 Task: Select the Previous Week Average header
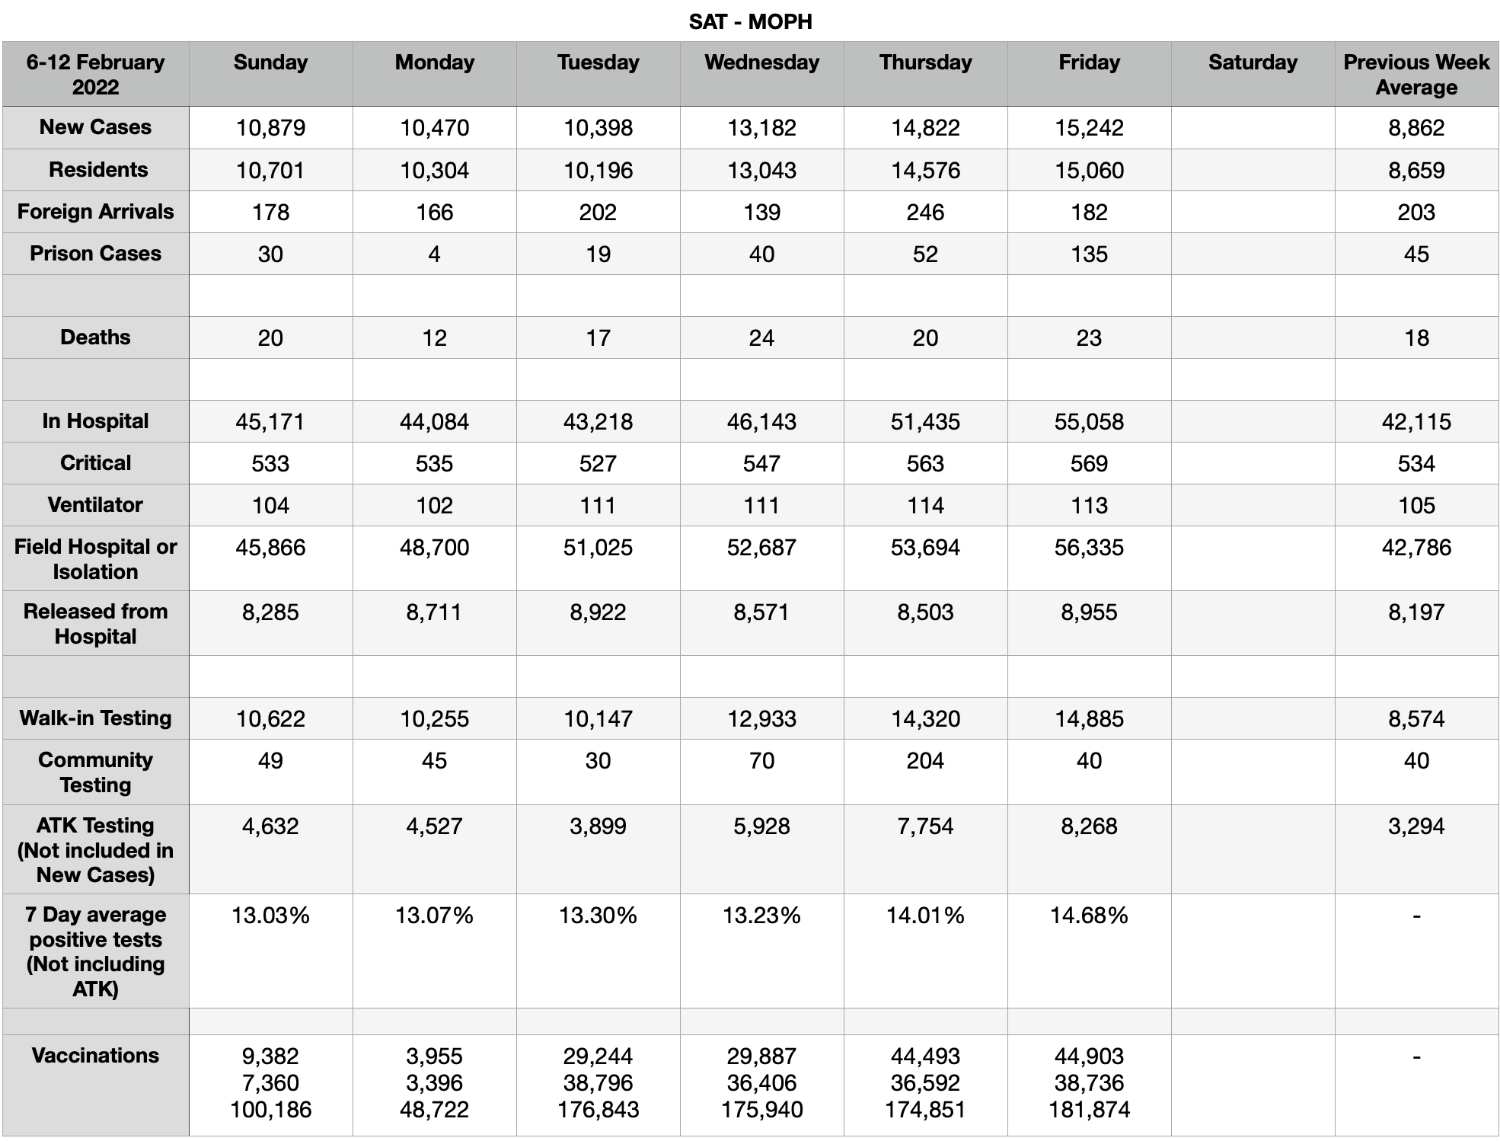click(1416, 75)
